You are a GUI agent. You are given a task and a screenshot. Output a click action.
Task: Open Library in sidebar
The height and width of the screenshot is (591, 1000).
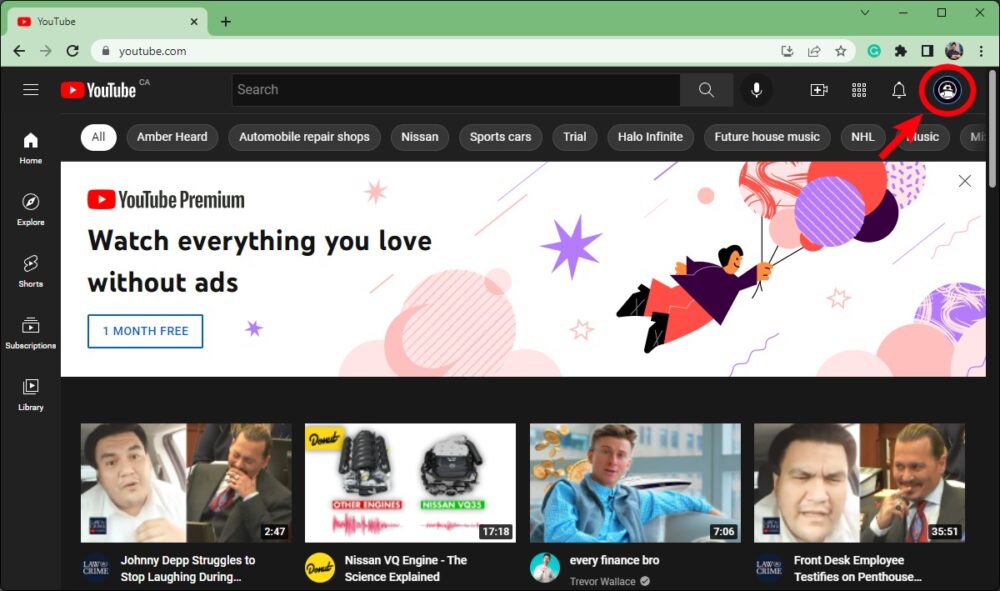click(31, 395)
